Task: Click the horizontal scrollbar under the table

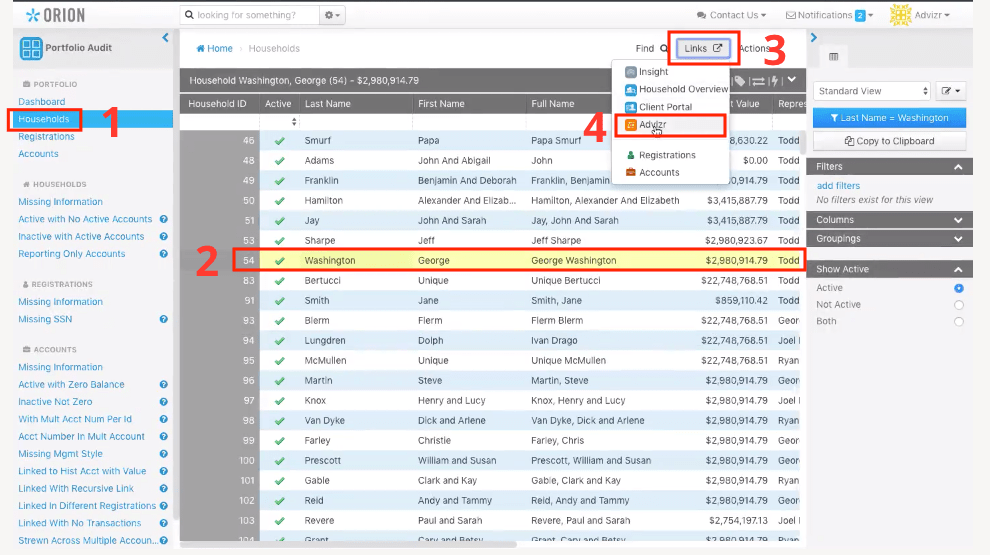Action: tap(348, 545)
